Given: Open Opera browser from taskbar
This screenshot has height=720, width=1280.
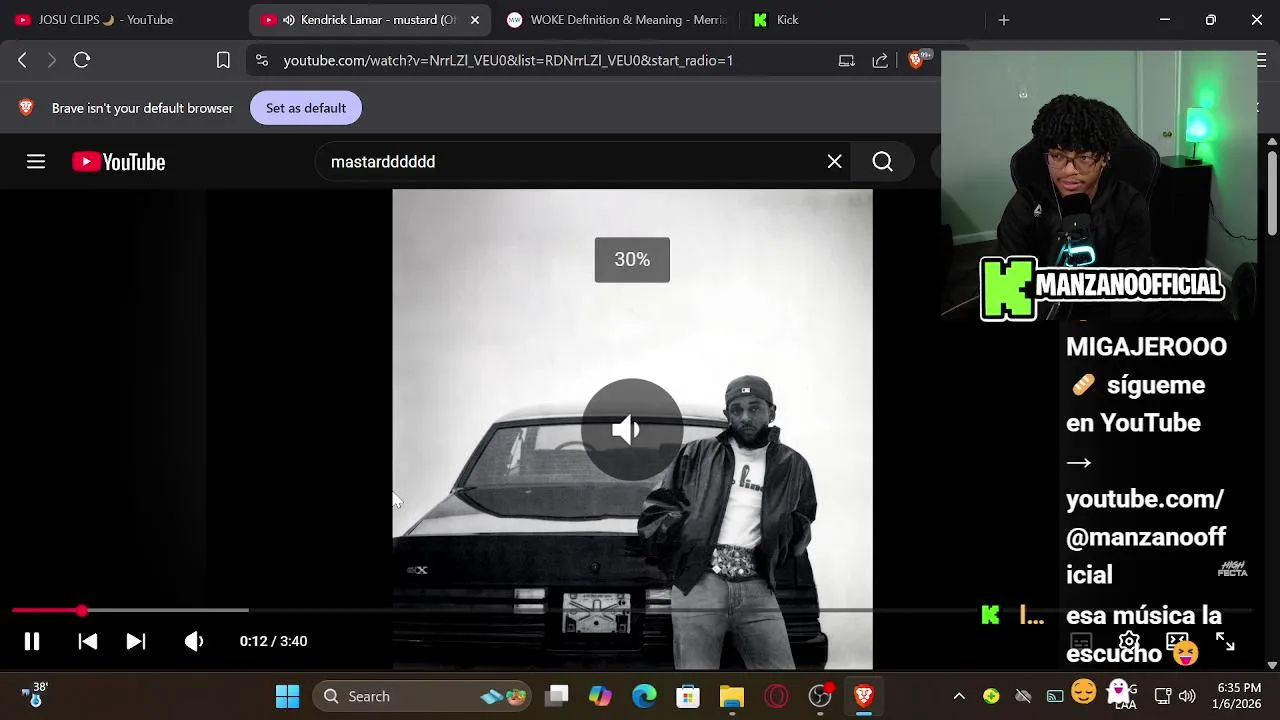Looking at the screenshot, I should pos(776,696).
